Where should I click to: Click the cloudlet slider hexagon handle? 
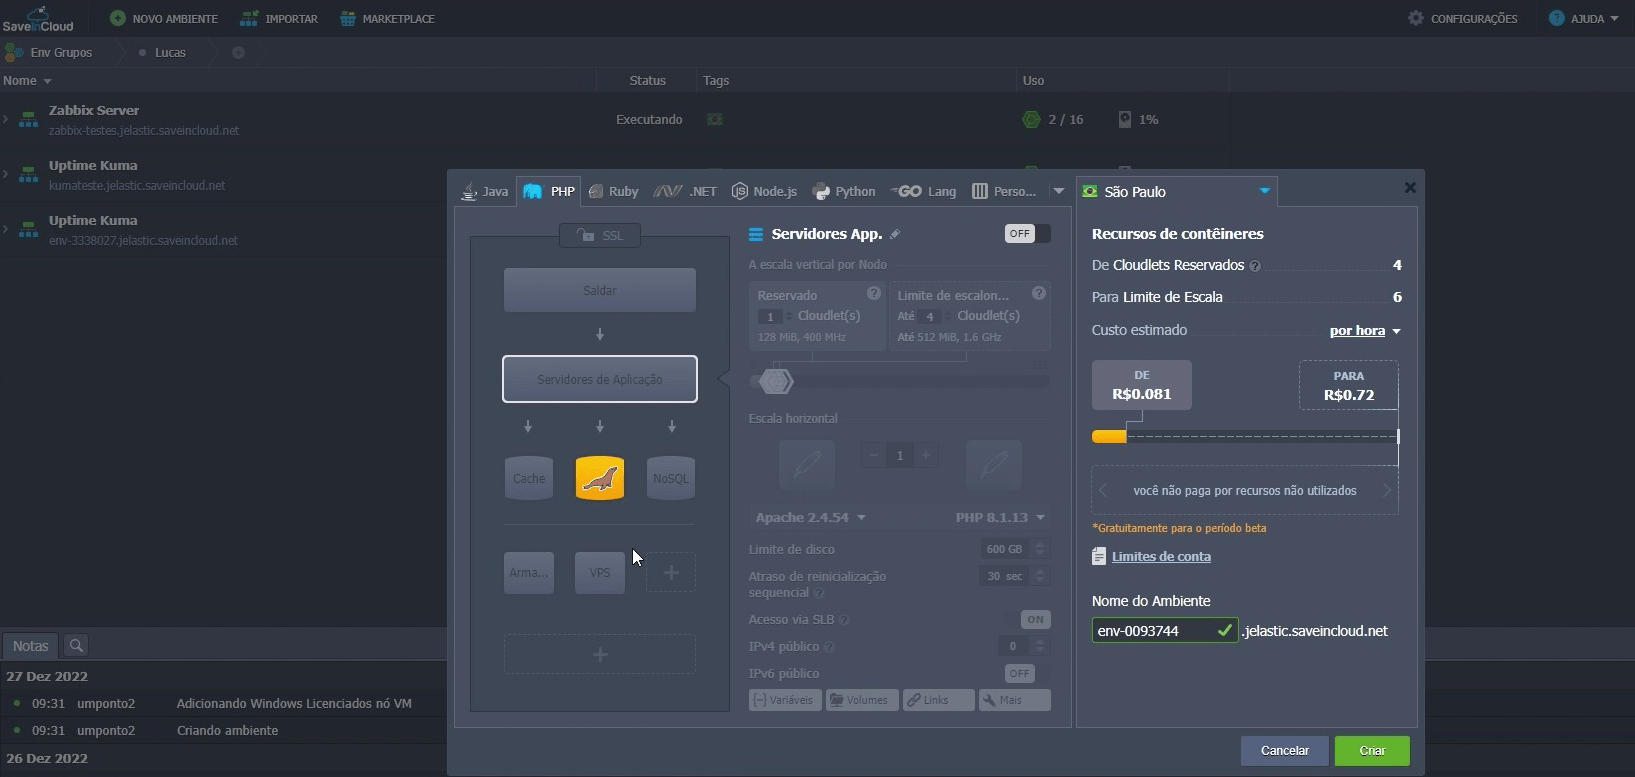[x=775, y=381]
